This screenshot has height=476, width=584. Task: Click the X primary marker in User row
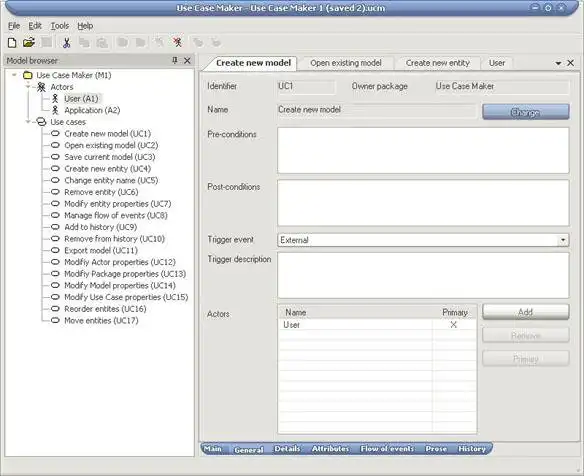[x=453, y=325]
